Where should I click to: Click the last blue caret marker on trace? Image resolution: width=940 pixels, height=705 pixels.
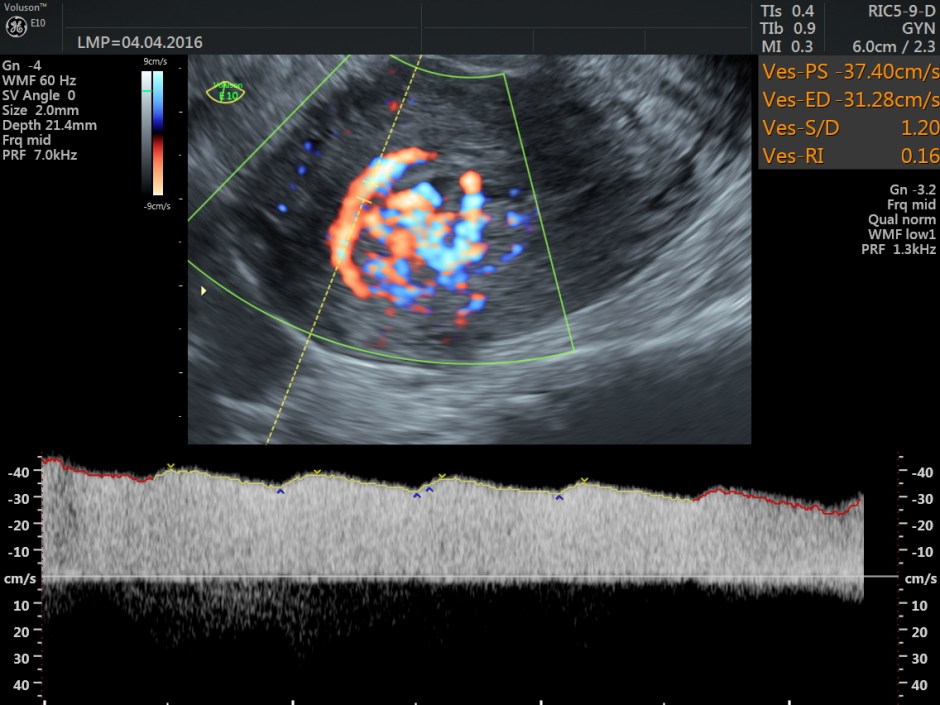coord(560,497)
